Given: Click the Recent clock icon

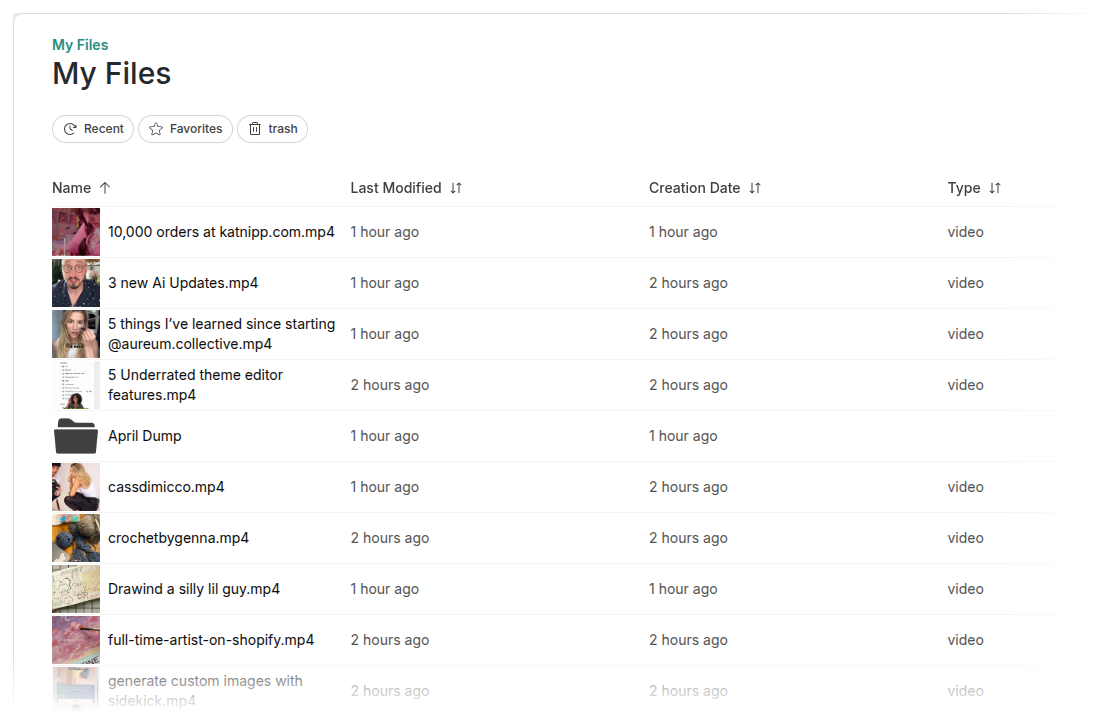Looking at the screenshot, I should (x=70, y=129).
